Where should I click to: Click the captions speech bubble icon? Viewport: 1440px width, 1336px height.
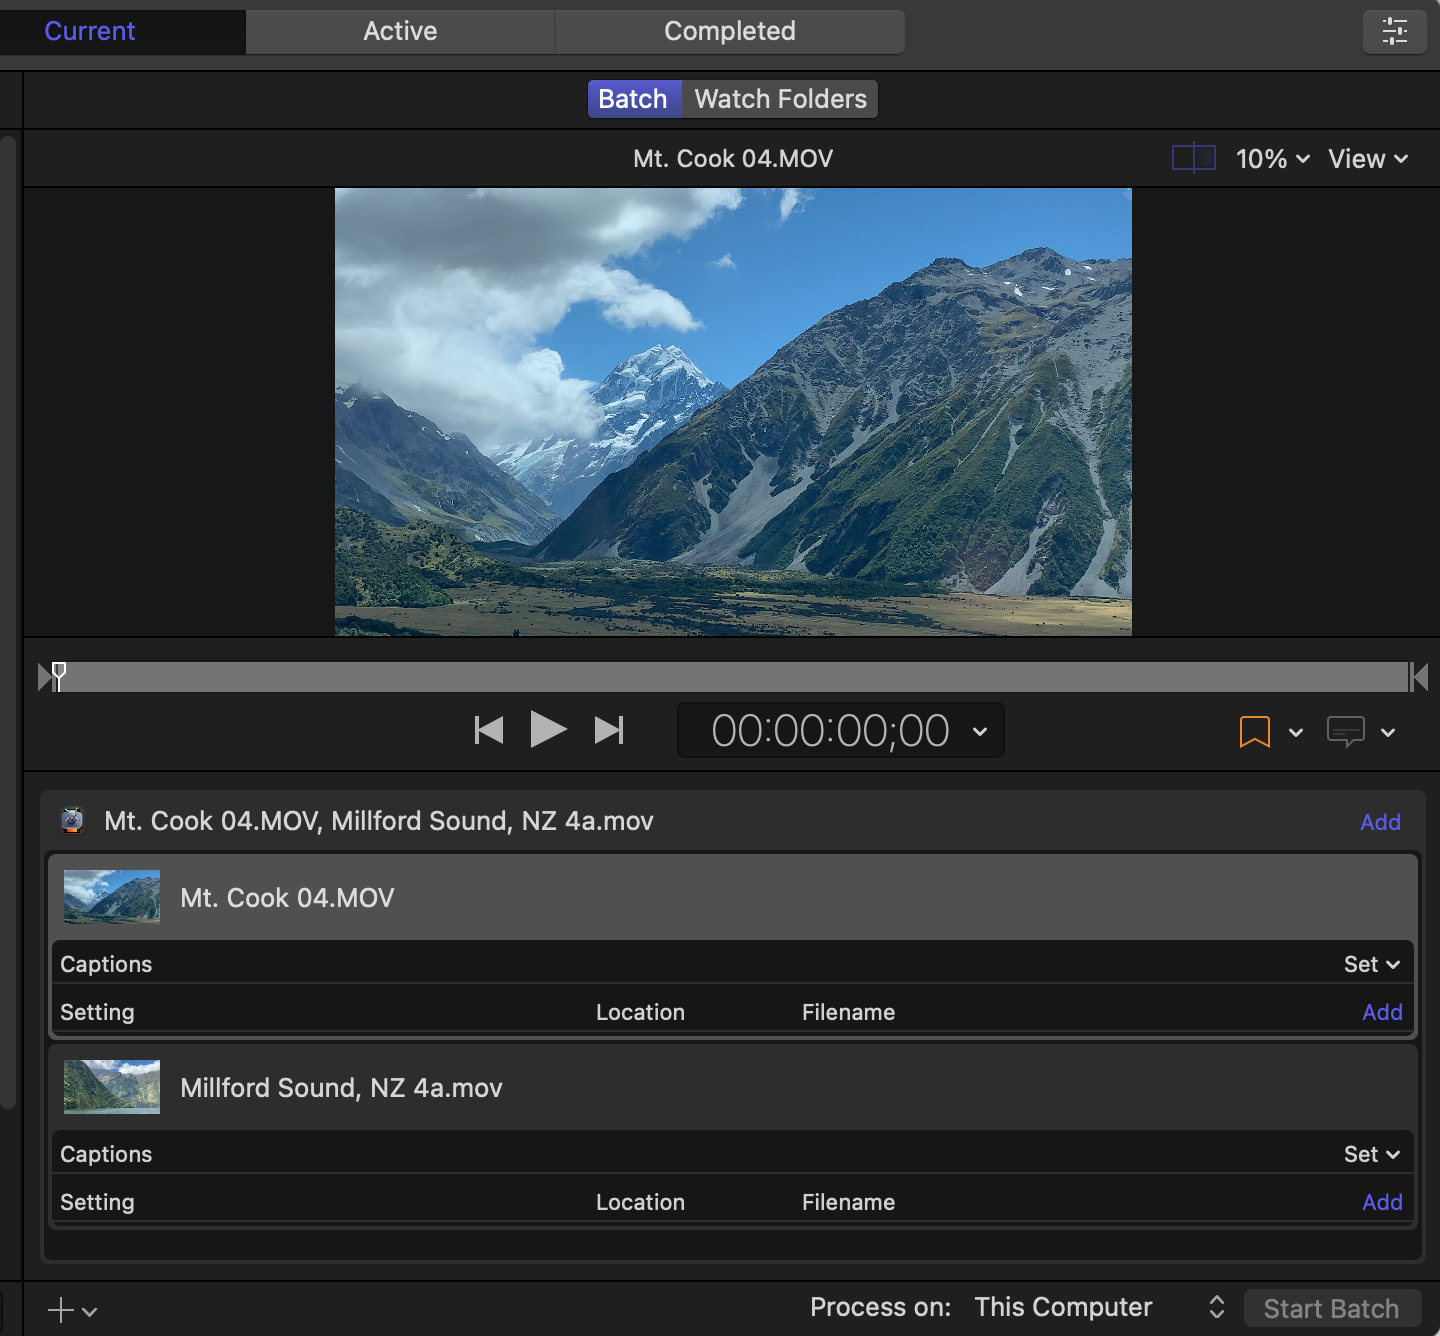pos(1345,732)
